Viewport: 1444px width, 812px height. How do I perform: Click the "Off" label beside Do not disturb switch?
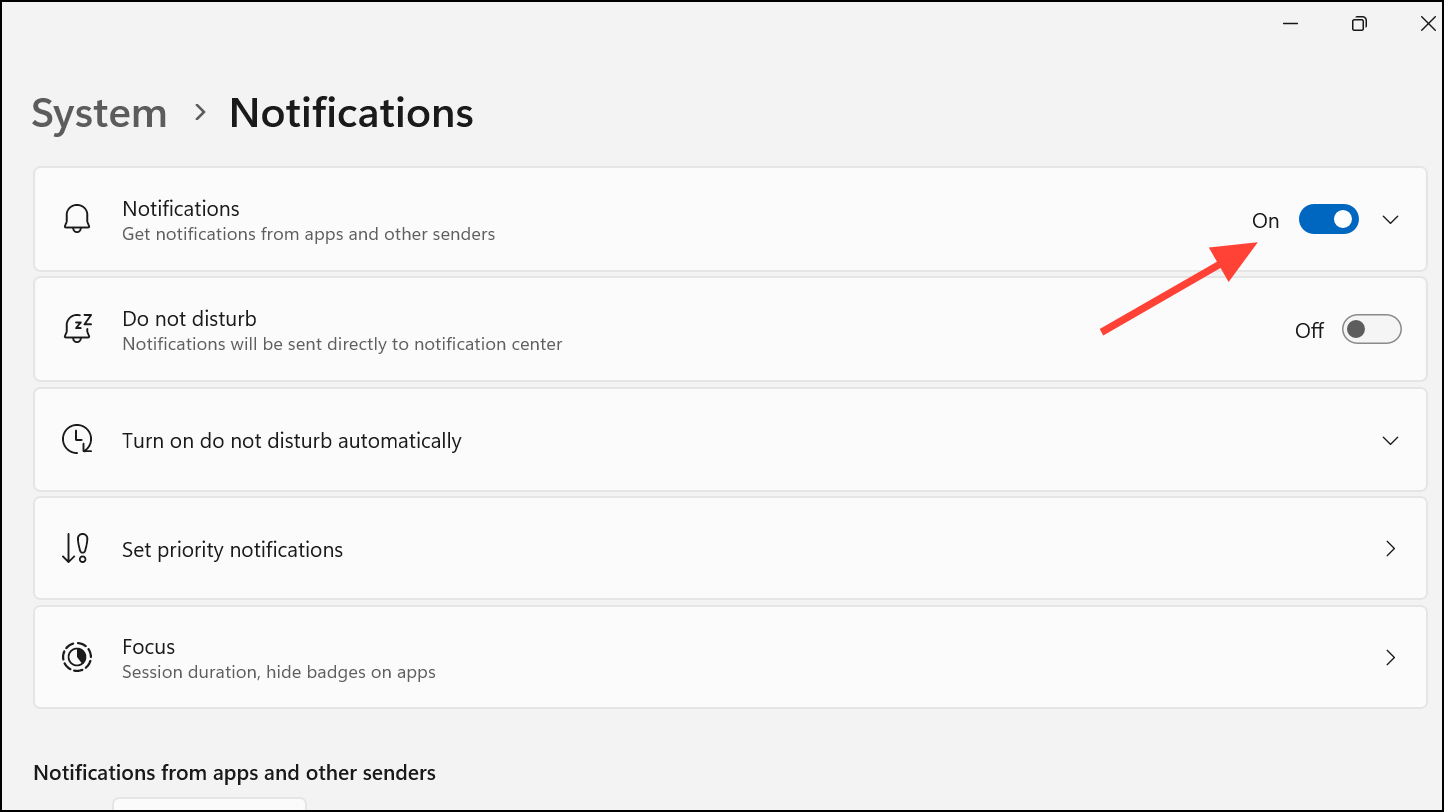click(1309, 331)
